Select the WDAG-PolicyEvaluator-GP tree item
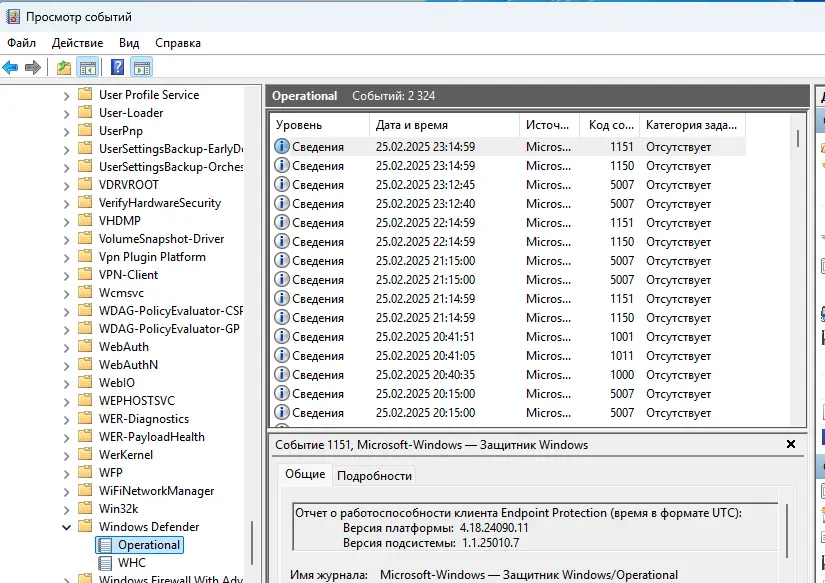Image resolution: width=825 pixels, height=583 pixels. 169,329
